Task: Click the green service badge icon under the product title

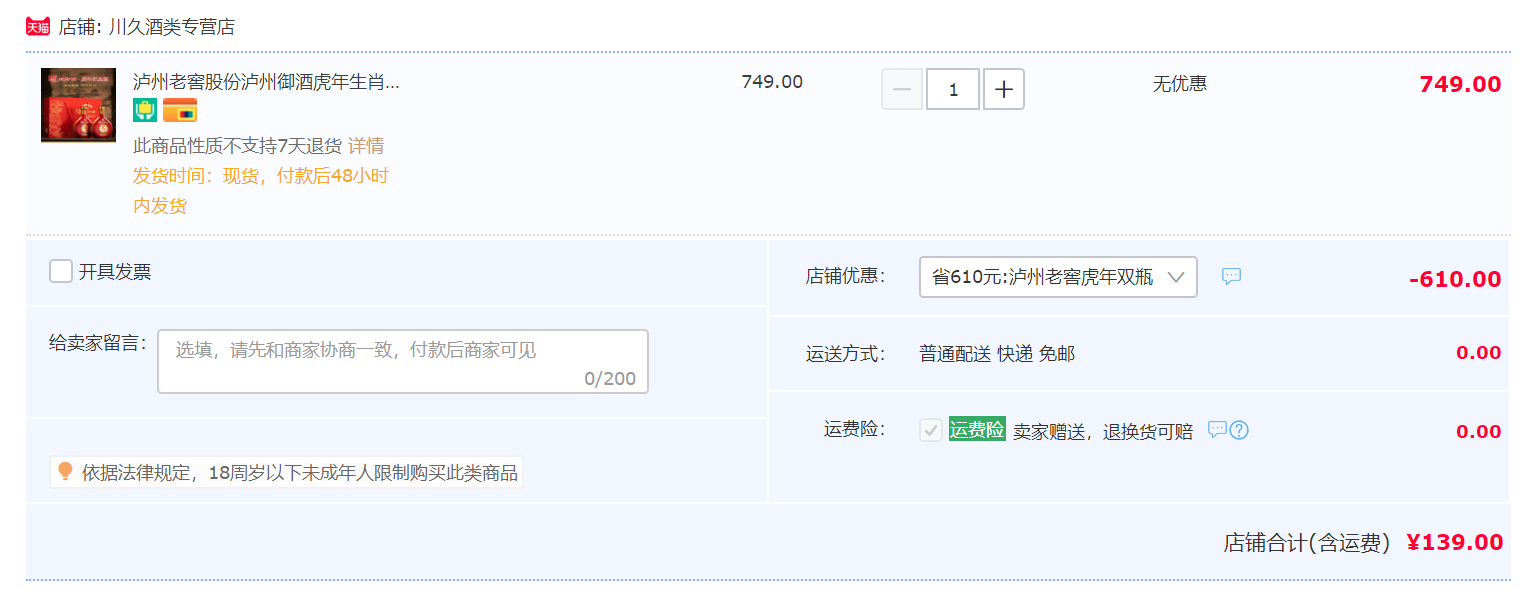Action: tap(145, 110)
